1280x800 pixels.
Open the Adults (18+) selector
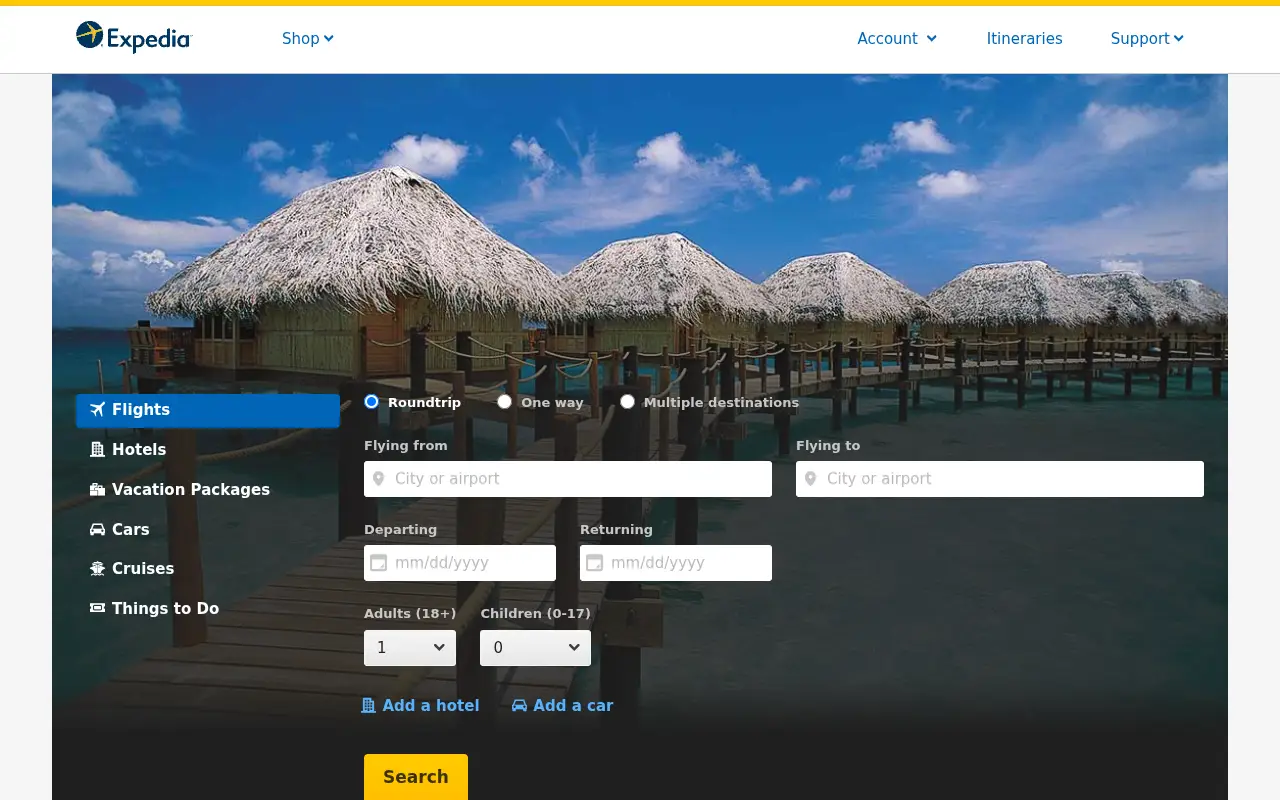point(410,648)
